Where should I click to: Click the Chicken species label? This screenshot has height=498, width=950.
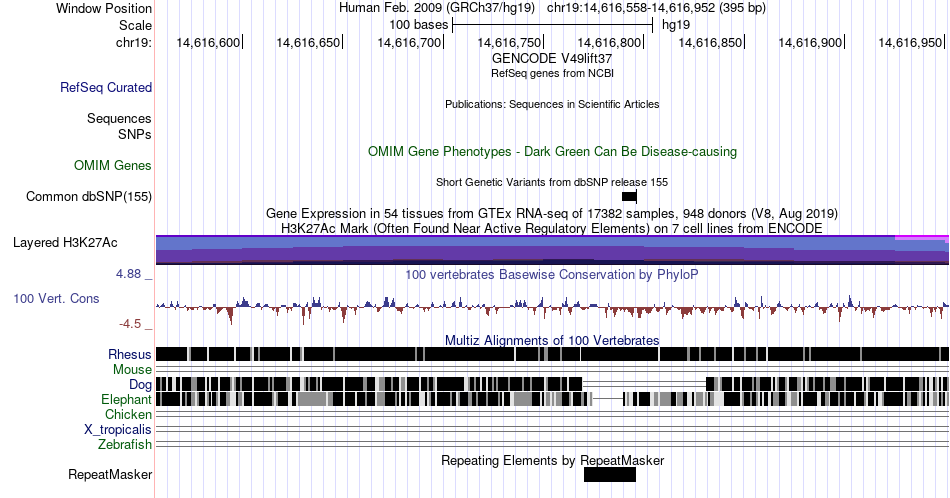coord(128,414)
